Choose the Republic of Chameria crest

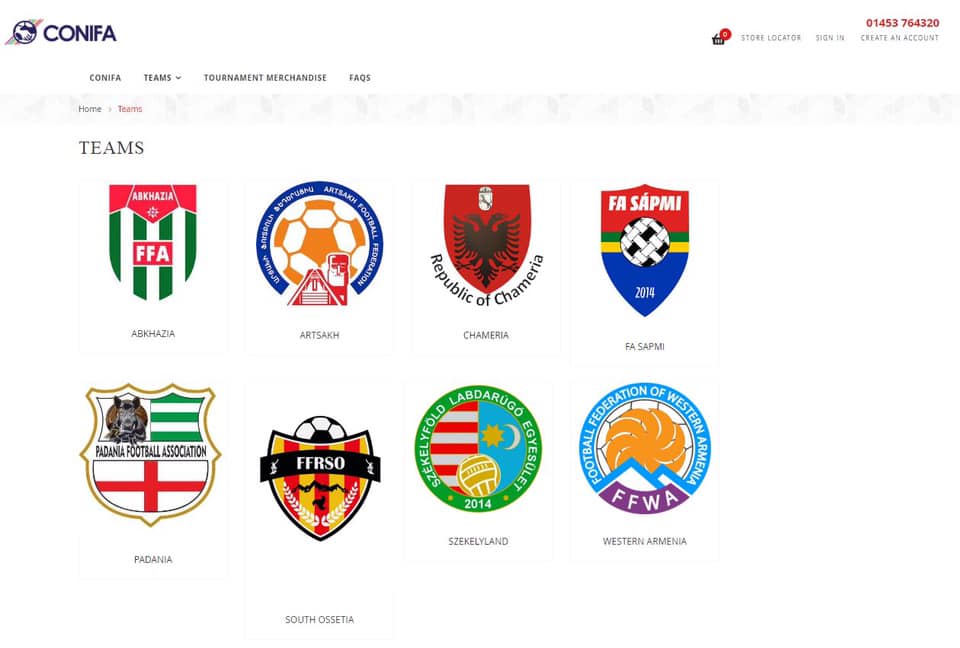click(486, 245)
